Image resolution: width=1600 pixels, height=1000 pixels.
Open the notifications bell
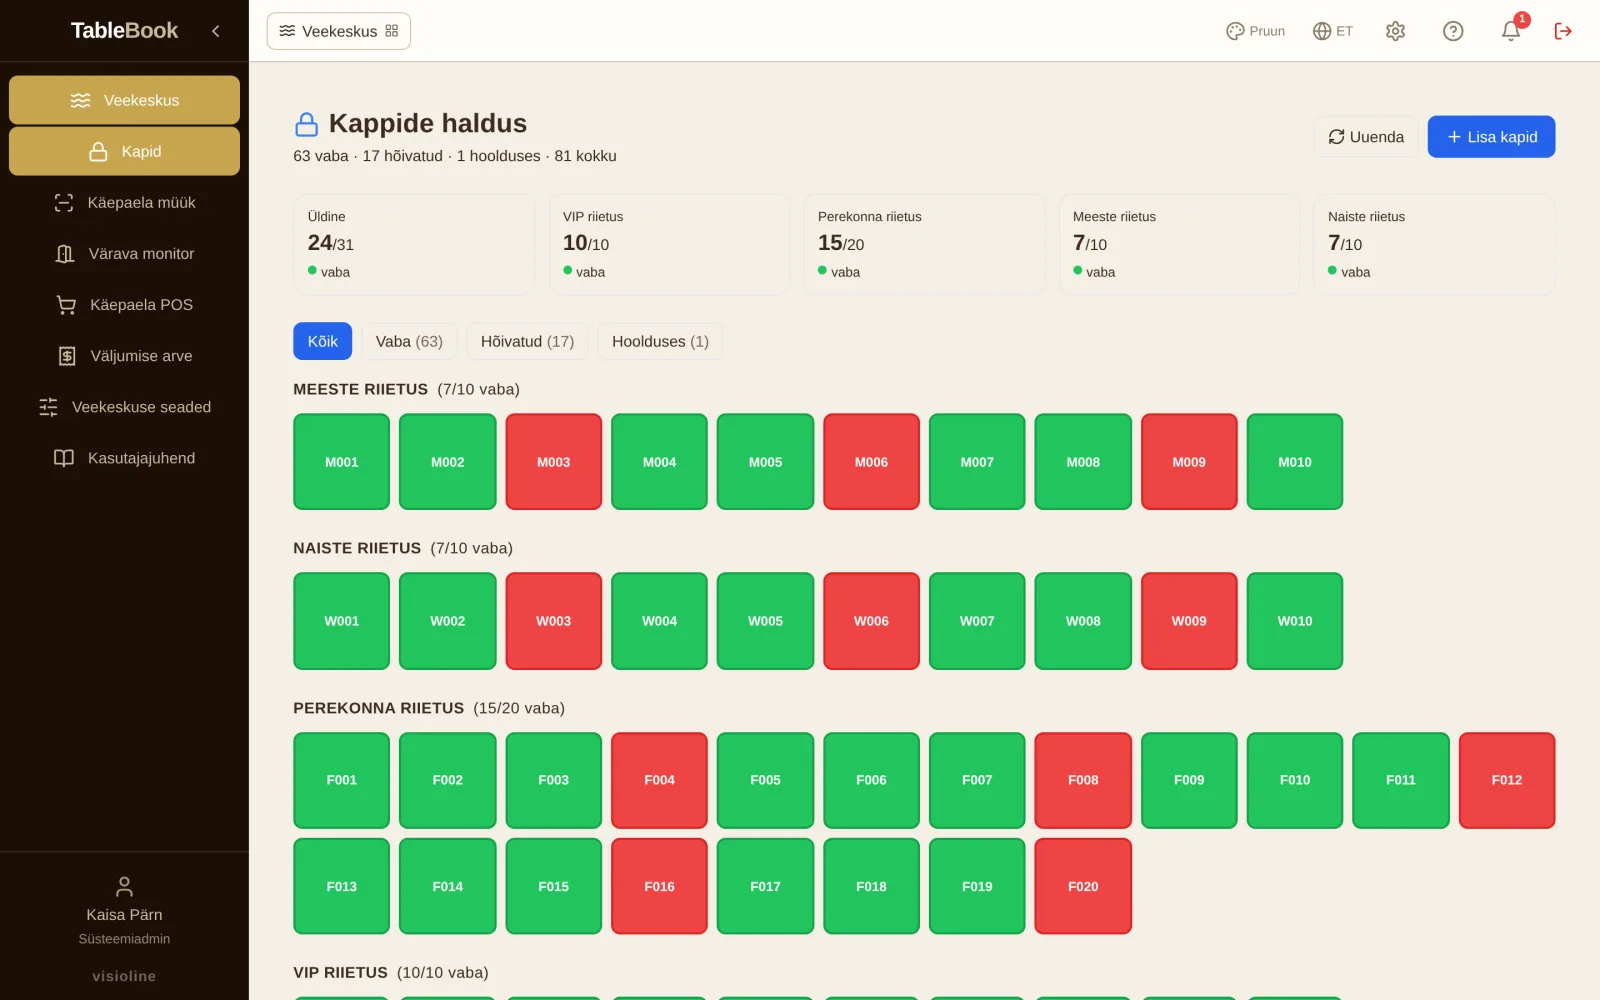(x=1511, y=31)
